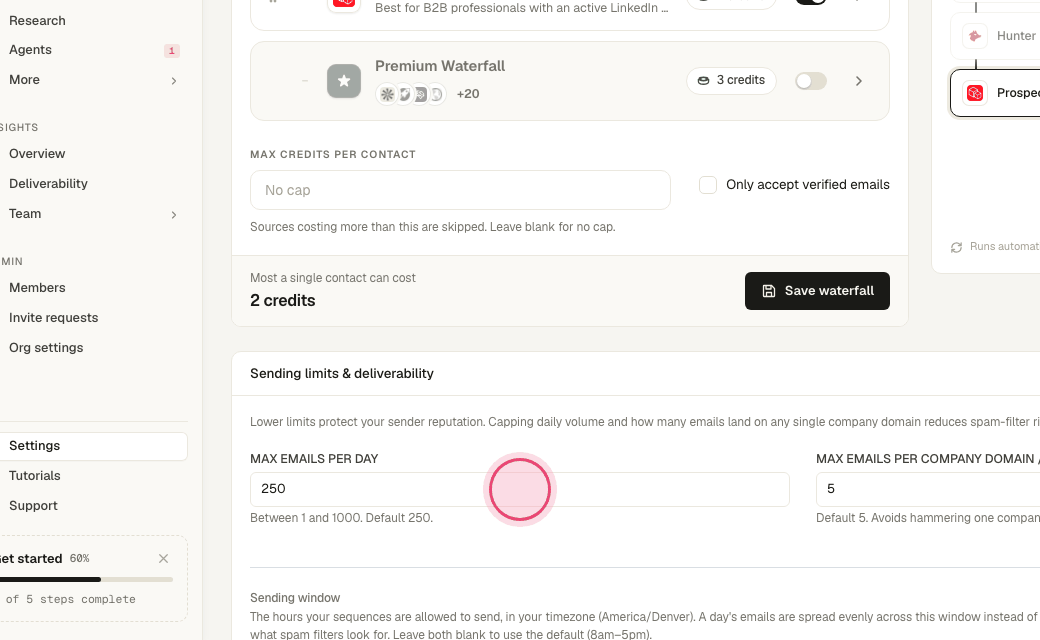Click the Prospeo node red icon

[x=975, y=94]
